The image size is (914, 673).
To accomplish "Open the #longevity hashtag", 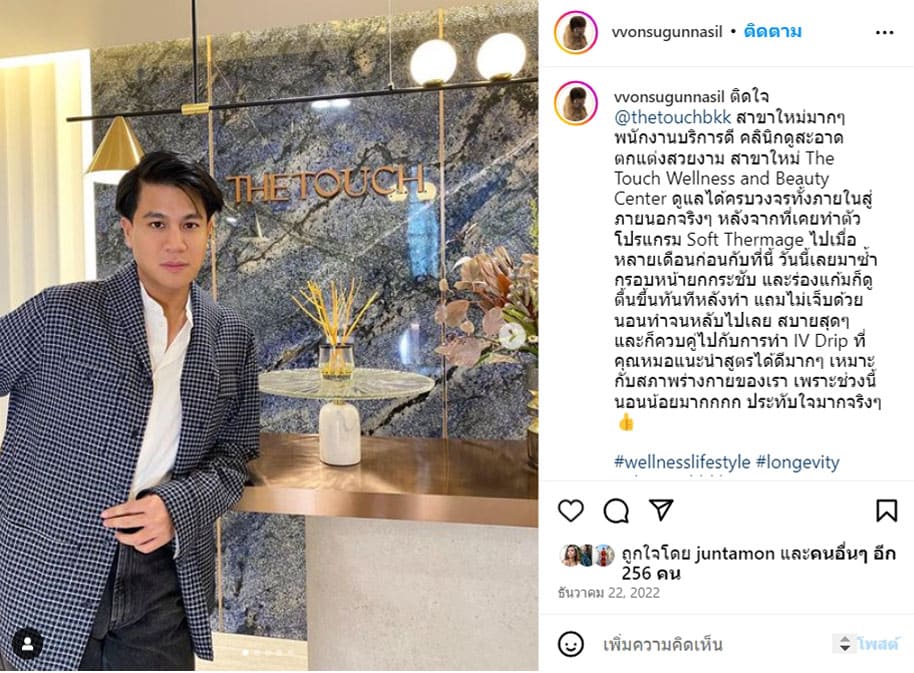I will coord(797,462).
